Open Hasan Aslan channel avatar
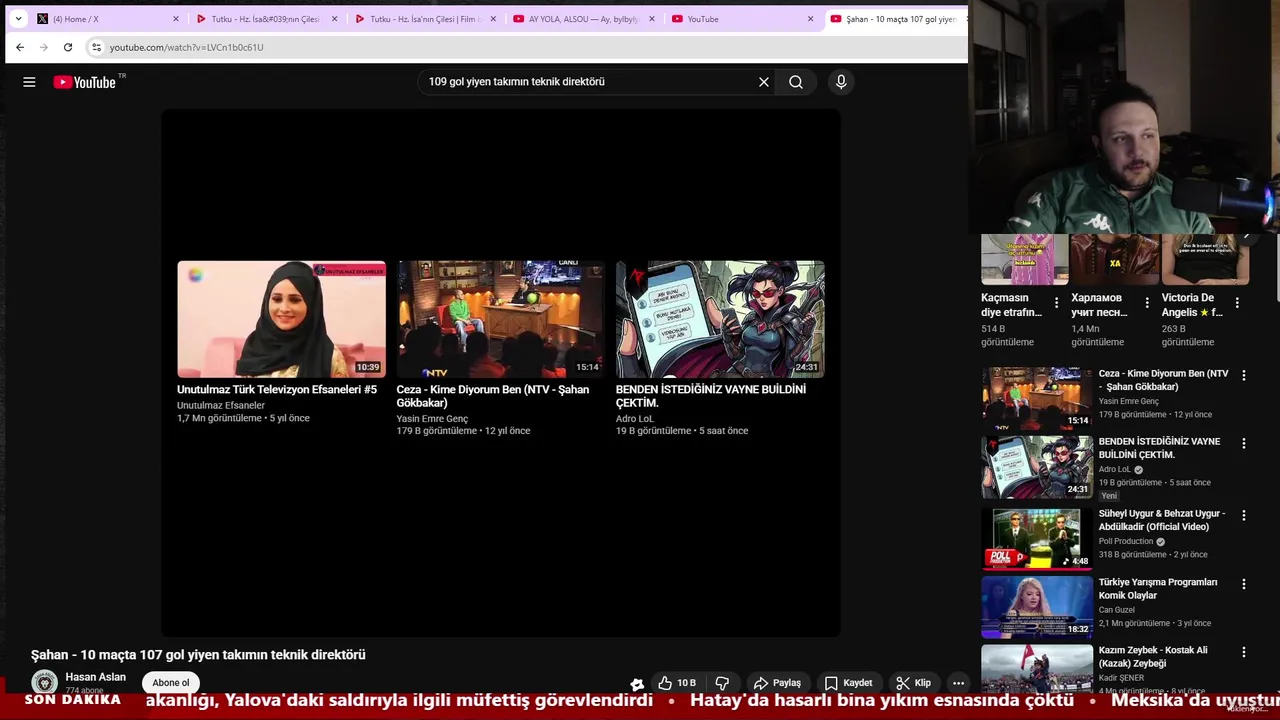 tap(44, 682)
